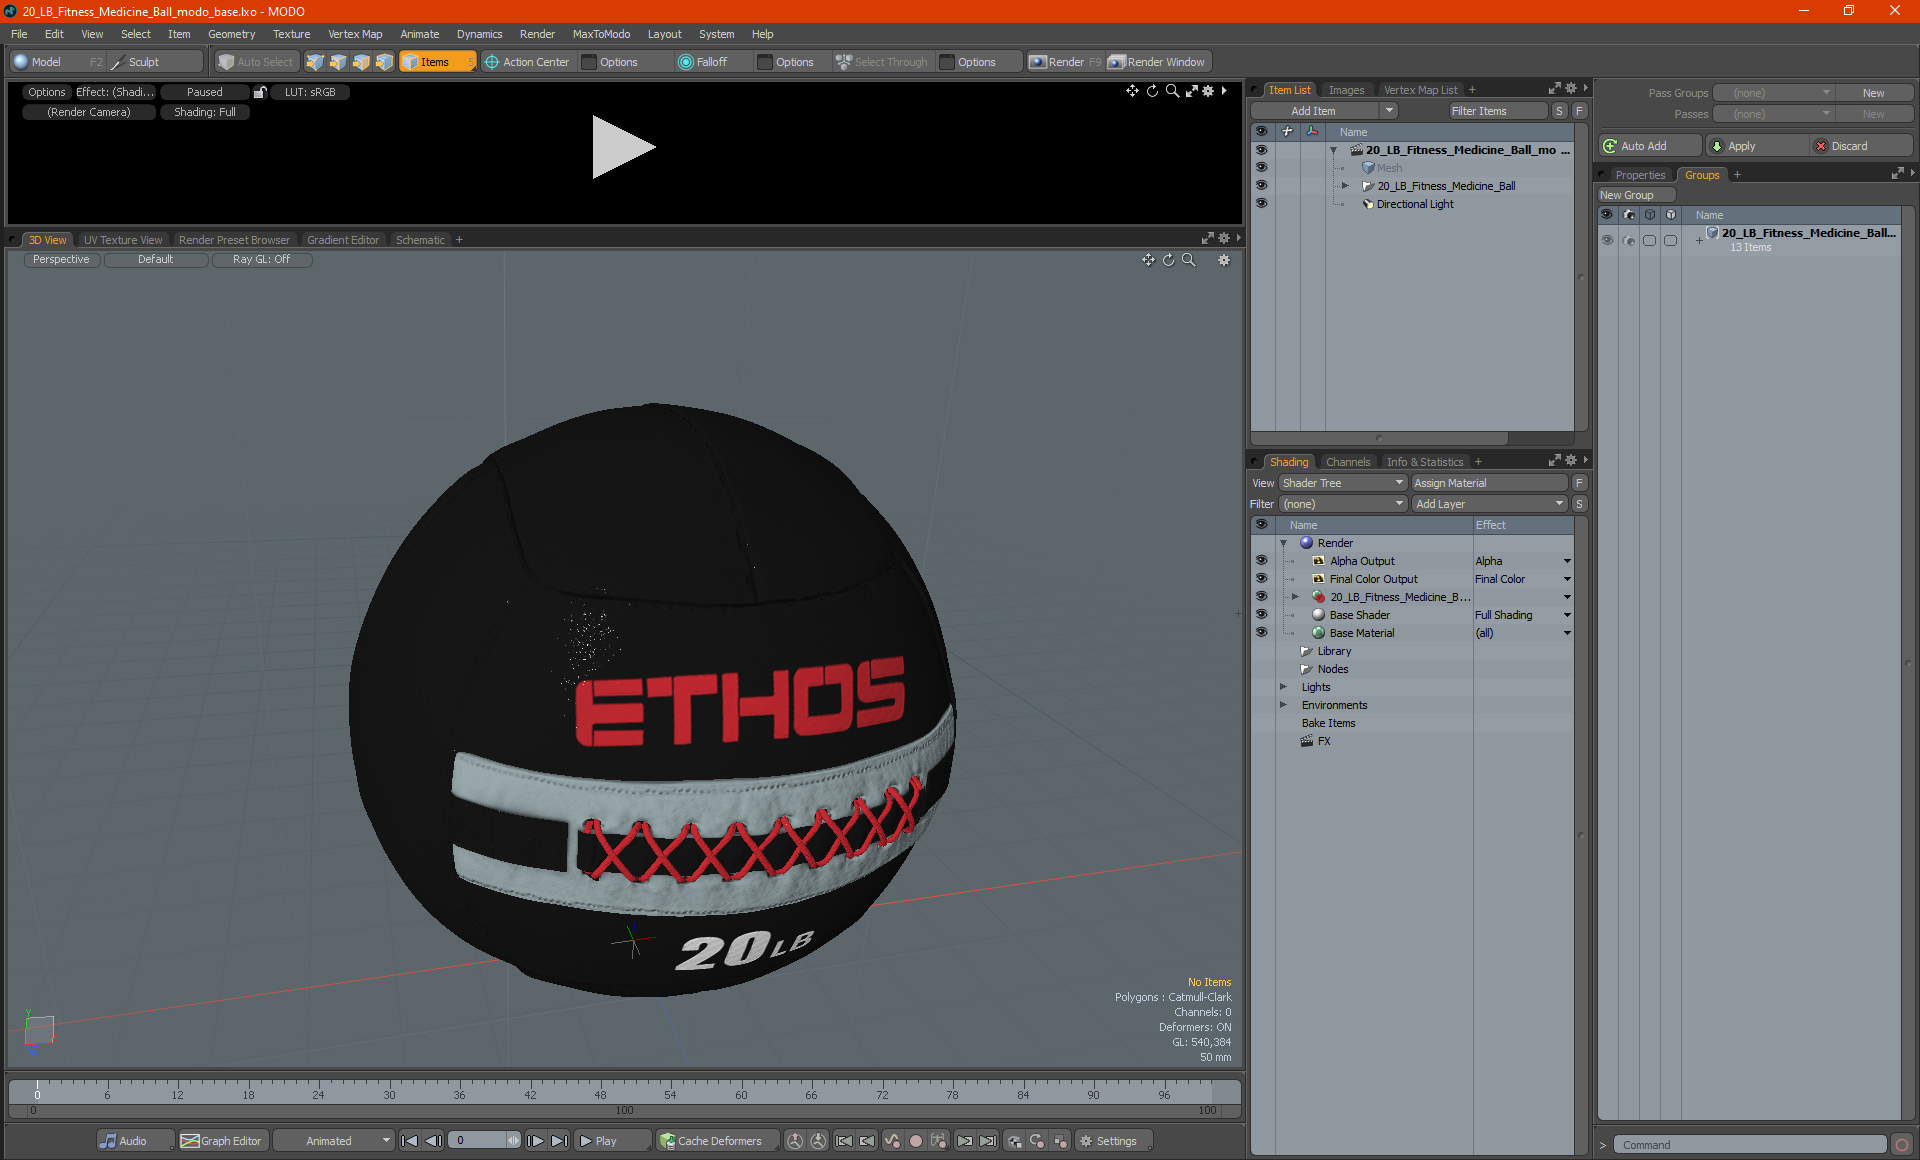Click Render Window button

pos(1157,62)
